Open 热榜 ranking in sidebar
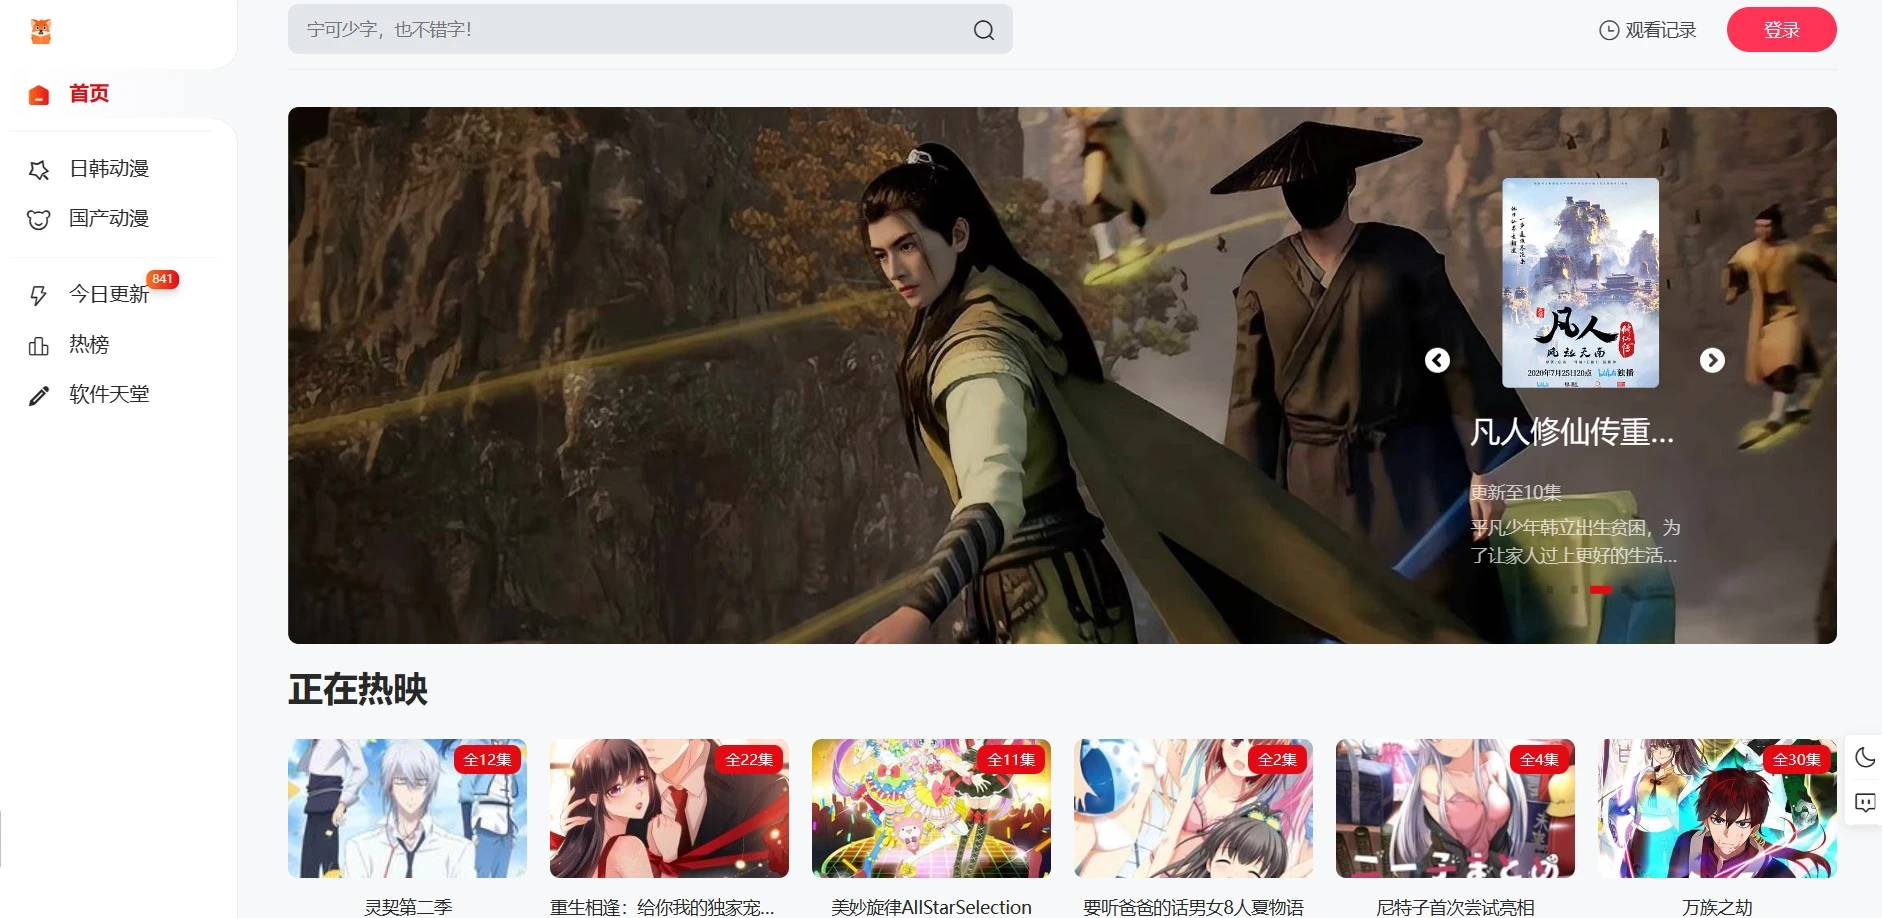 click(x=88, y=345)
